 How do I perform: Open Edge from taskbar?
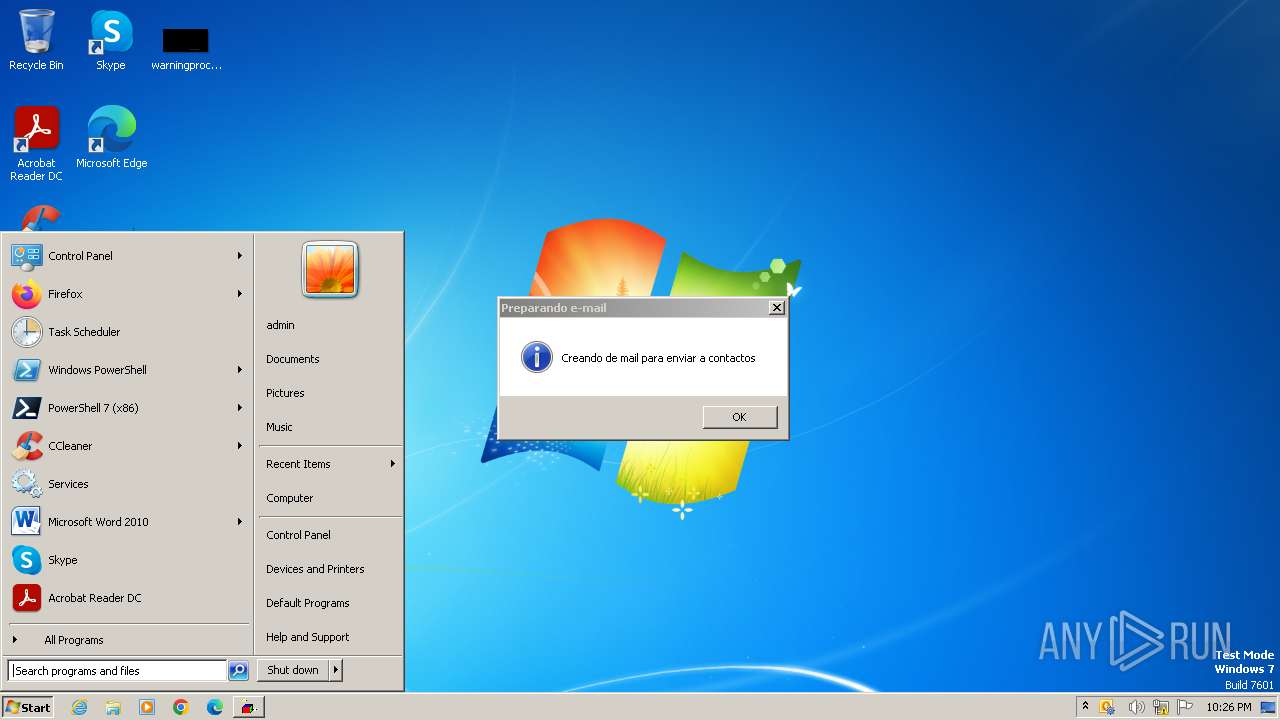coord(215,707)
